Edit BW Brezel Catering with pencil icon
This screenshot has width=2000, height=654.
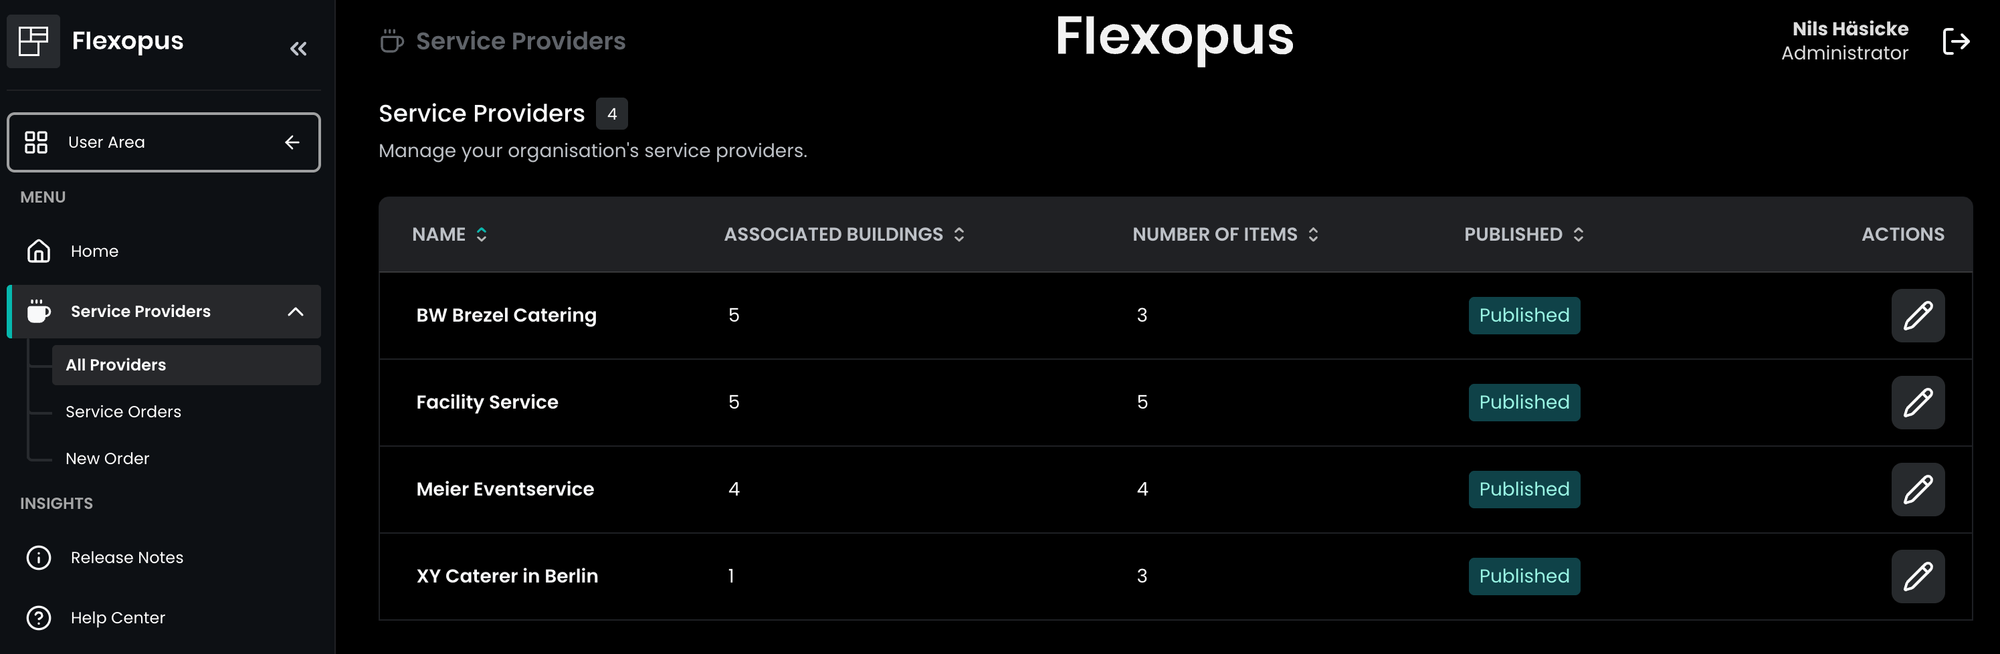pos(1917,316)
